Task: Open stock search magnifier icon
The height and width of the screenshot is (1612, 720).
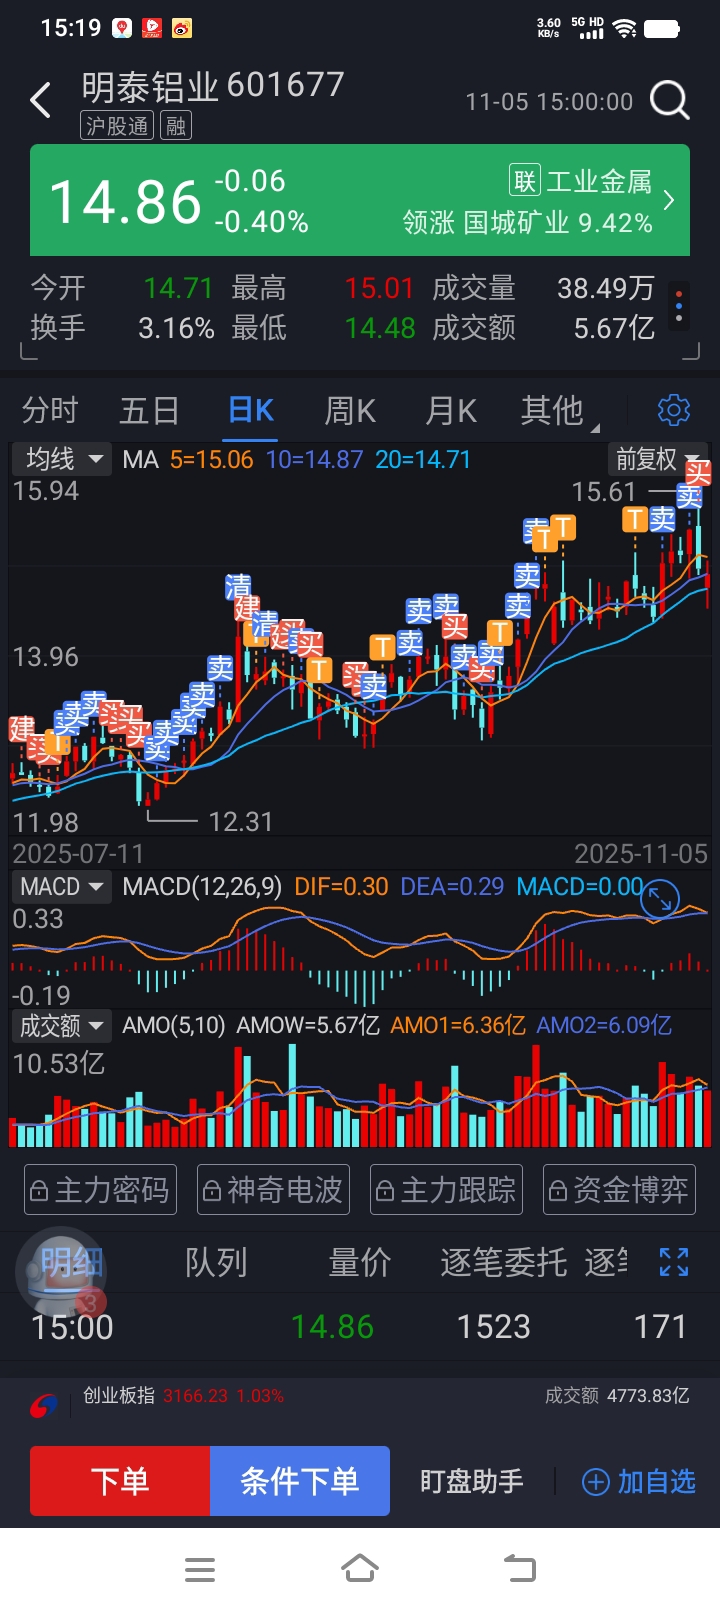Action: [x=669, y=101]
